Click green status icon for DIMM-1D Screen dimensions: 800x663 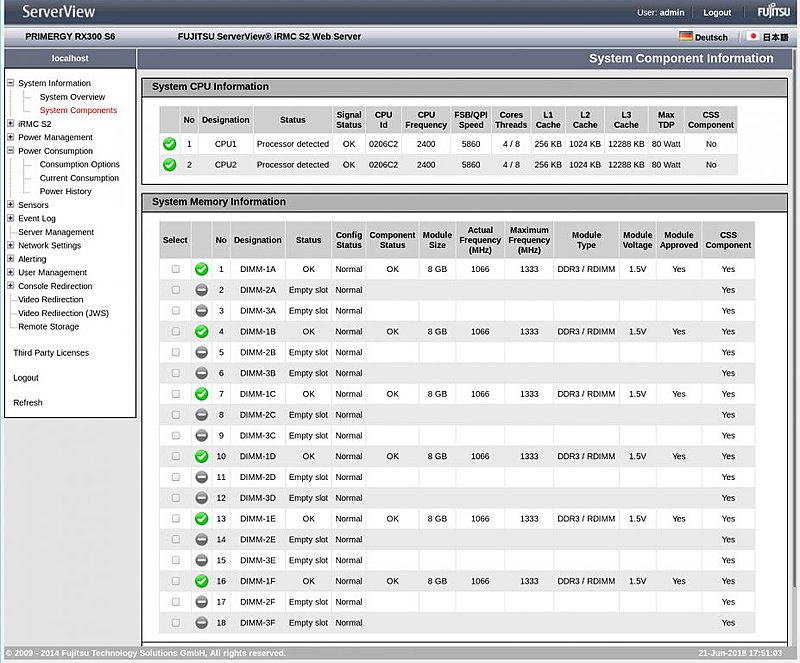click(201, 456)
